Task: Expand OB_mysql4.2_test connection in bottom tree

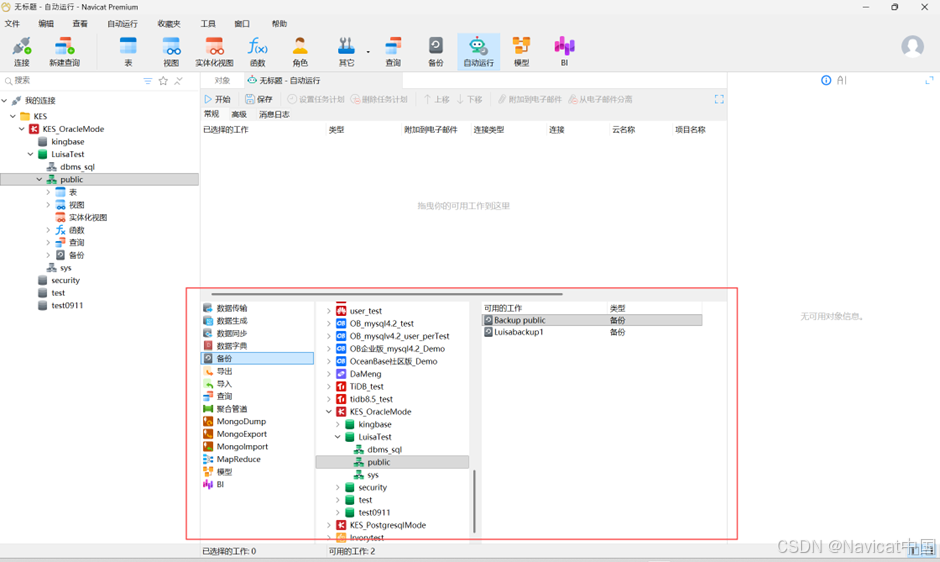Action: pyautogui.click(x=329, y=323)
